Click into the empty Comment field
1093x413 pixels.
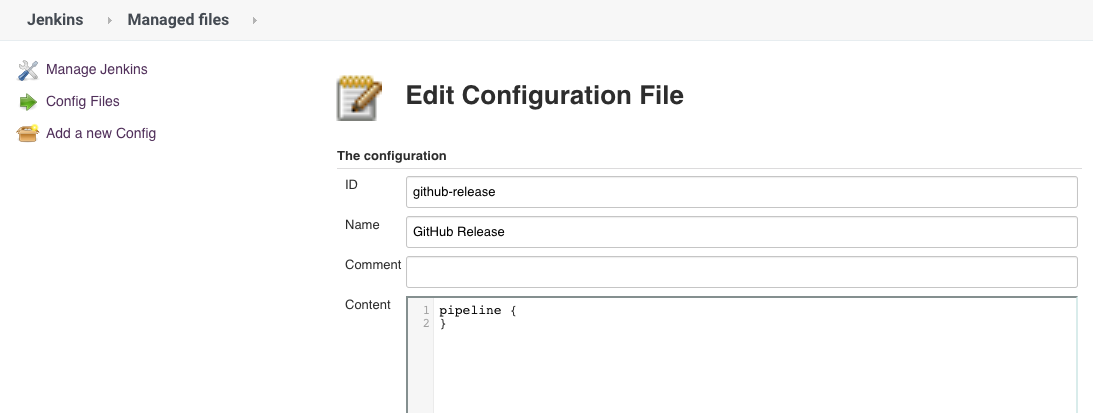(742, 271)
